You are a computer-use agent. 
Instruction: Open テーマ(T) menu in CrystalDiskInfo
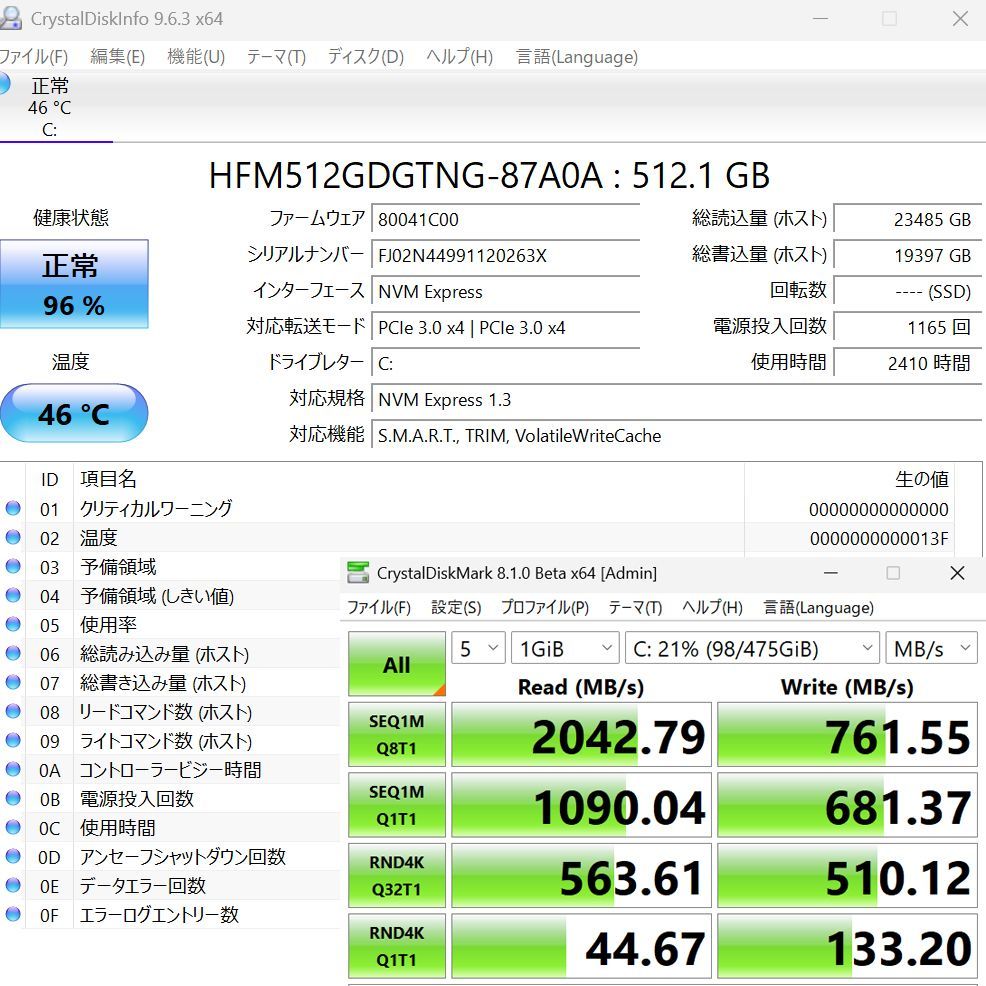(x=276, y=57)
